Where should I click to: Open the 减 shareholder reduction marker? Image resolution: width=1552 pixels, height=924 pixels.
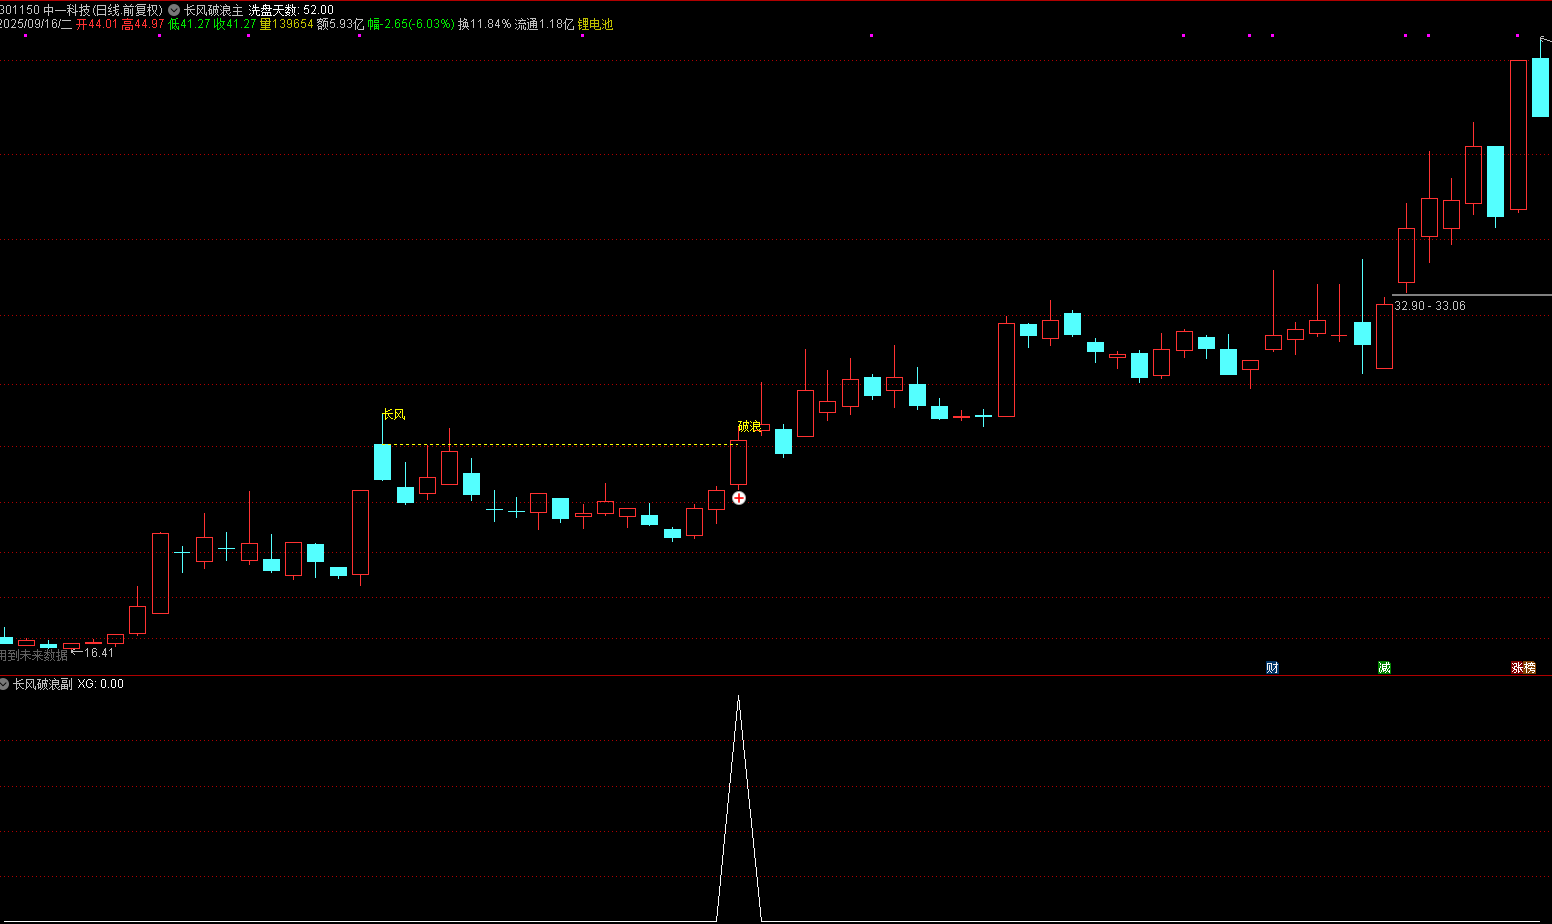1384,668
